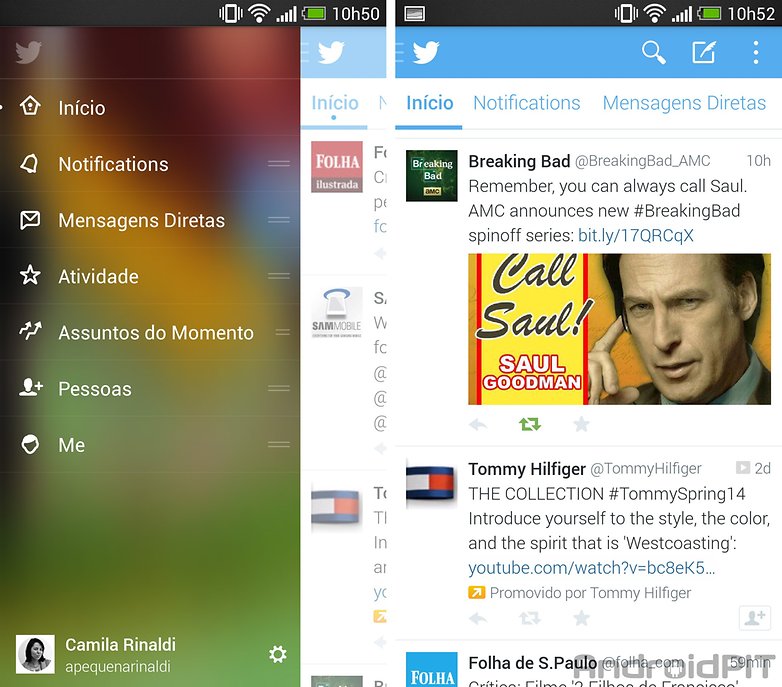Viewport: 782px width, 687px height.
Task: Open the bit.ly/17QRCqX link
Action: tap(635, 235)
